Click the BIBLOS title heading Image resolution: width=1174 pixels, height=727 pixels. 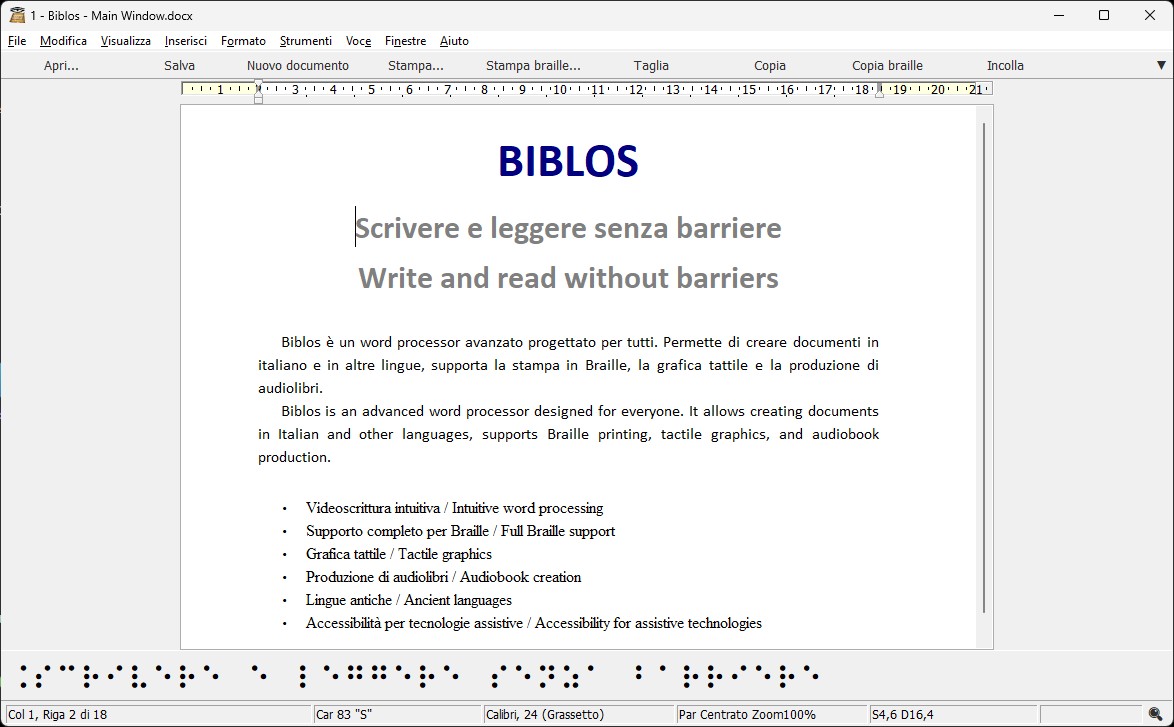pos(568,161)
